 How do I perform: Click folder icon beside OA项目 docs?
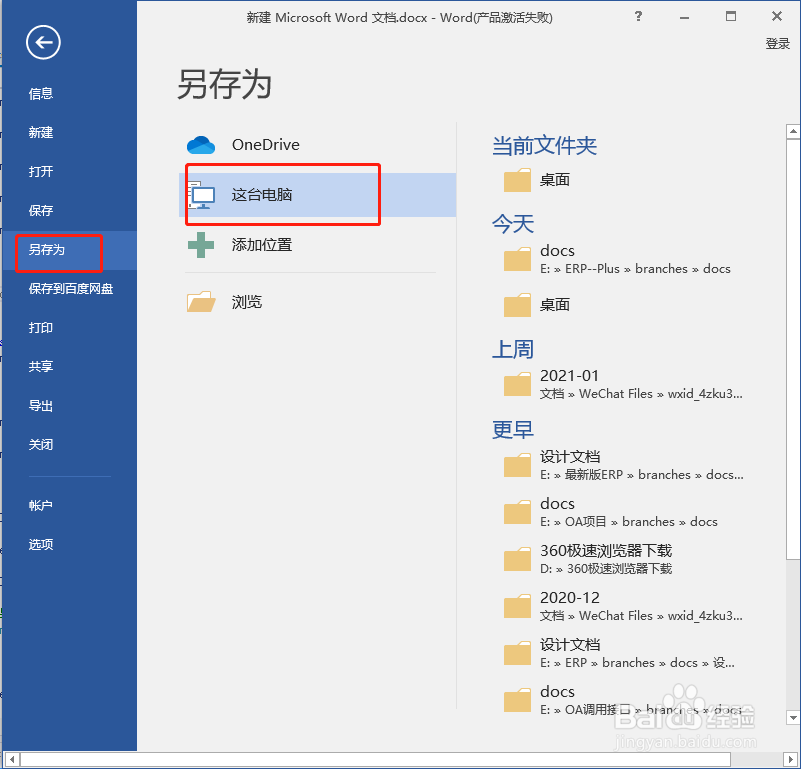click(x=517, y=512)
